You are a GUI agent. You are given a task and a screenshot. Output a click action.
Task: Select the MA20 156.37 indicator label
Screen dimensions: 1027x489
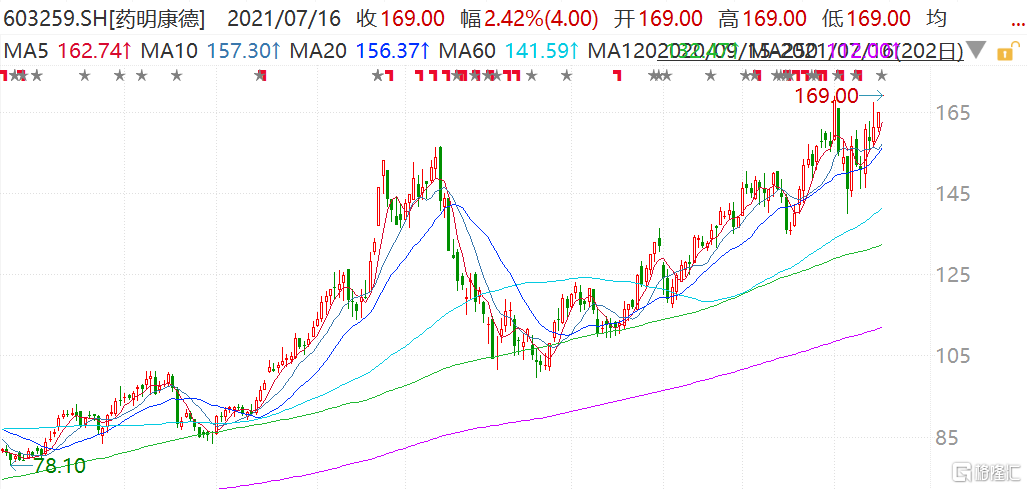361,50
